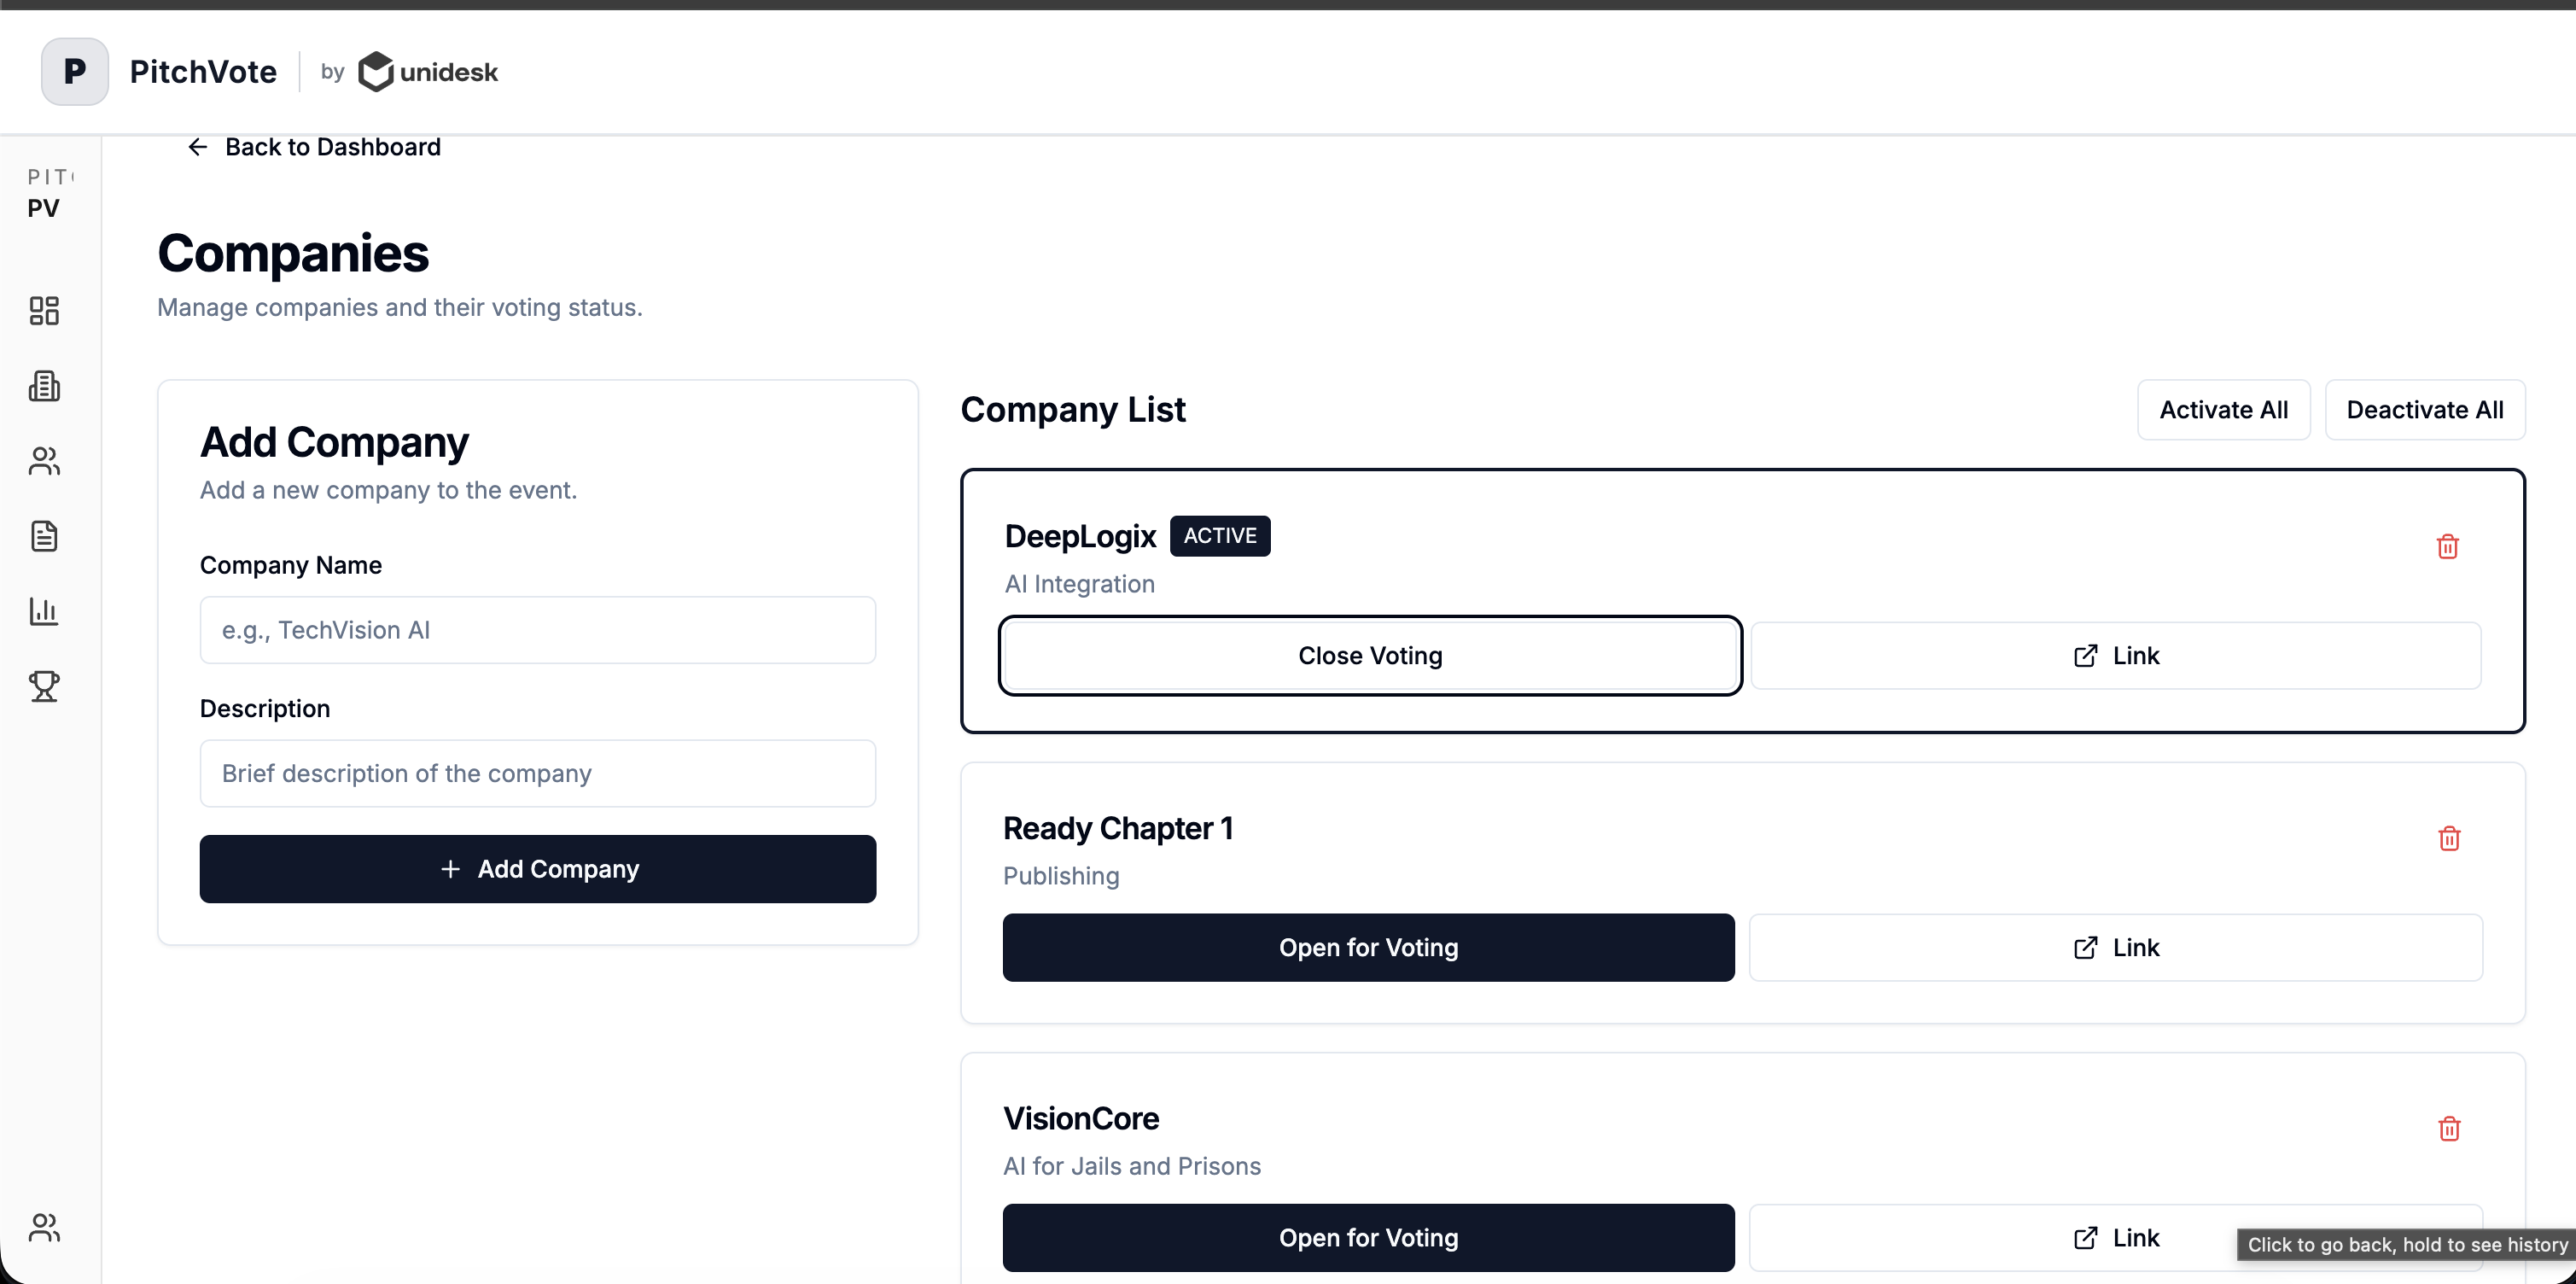The height and width of the screenshot is (1284, 2576).
Task: Focus the Company Name input field
Action: coord(538,630)
